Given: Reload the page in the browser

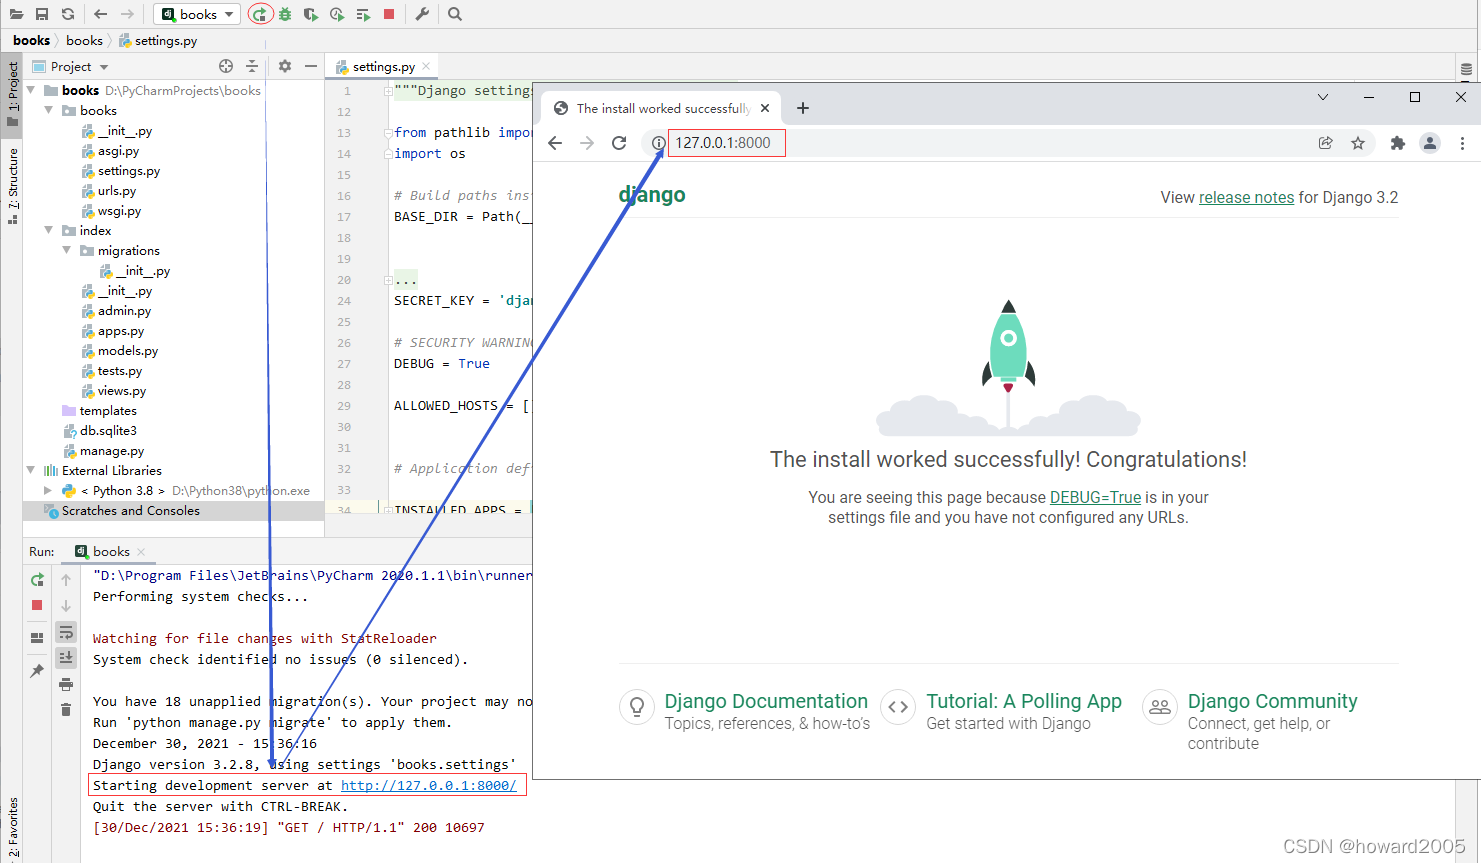Looking at the screenshot, I should tap(619, 143).
